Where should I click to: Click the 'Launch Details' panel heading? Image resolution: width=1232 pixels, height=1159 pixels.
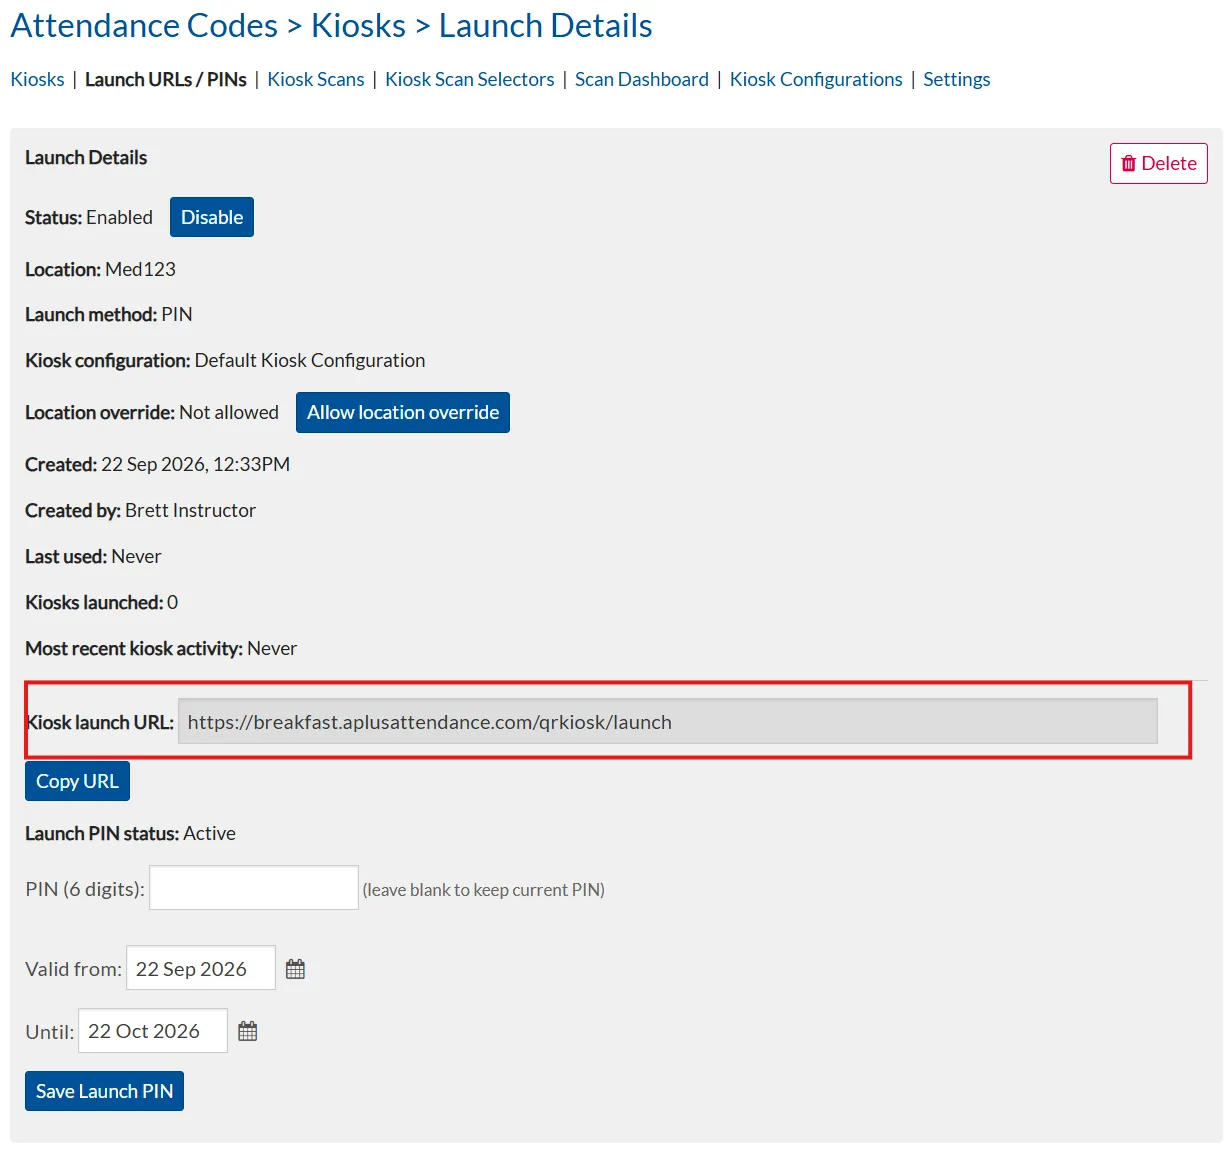86,157
